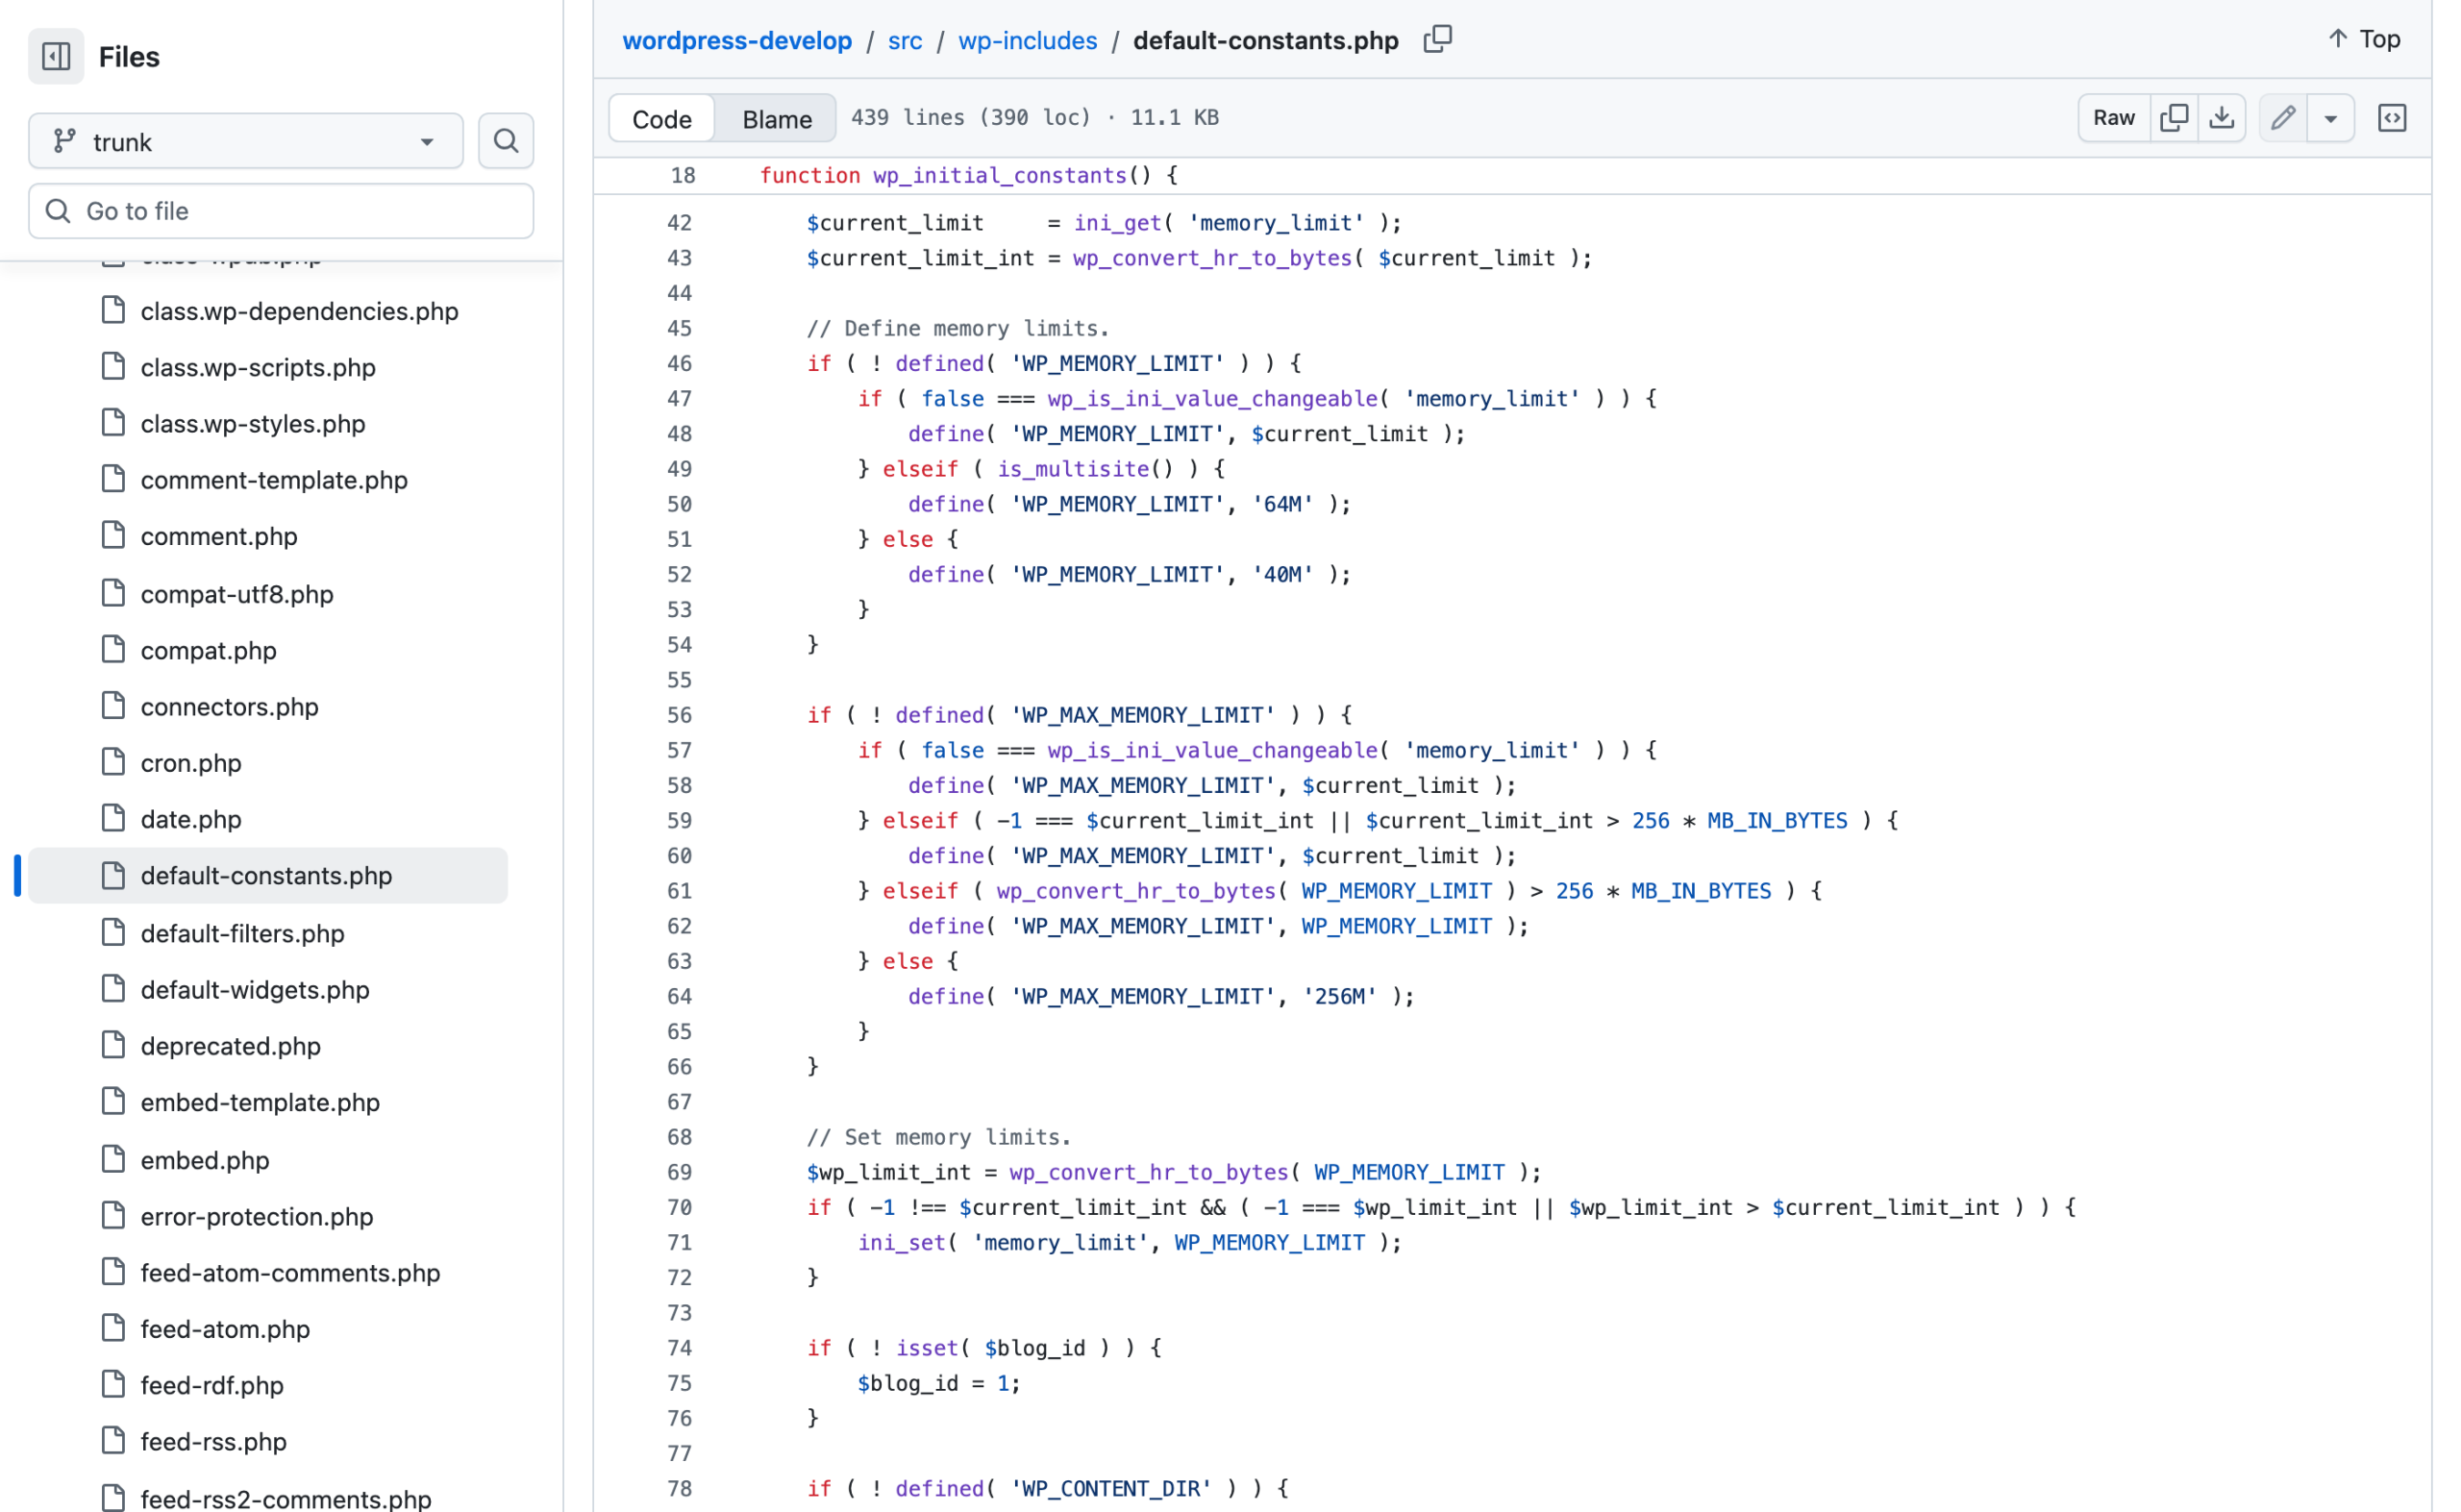Screen dimensions: 2461x1512
Task: Jump to Top of file
Action: [2364, 39]
